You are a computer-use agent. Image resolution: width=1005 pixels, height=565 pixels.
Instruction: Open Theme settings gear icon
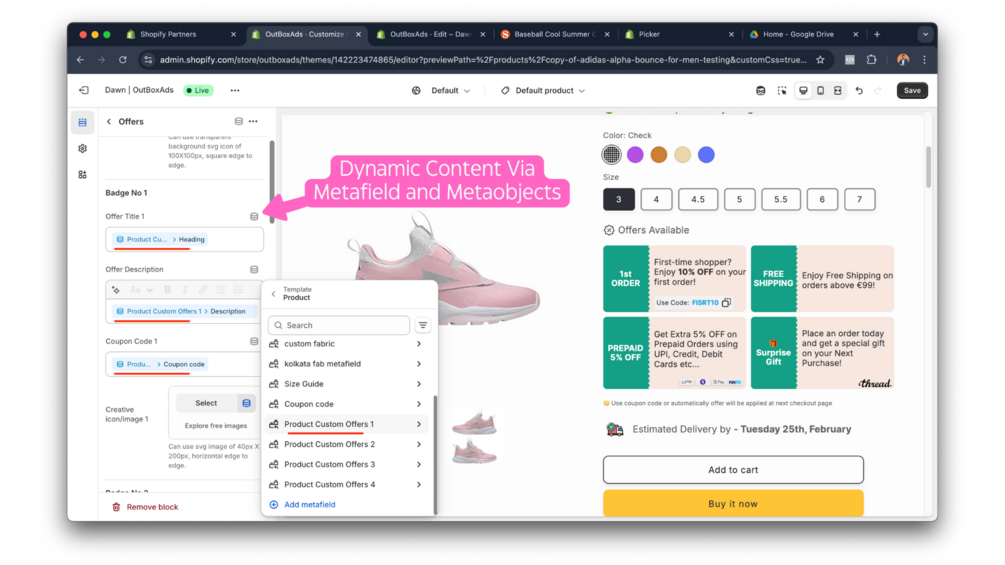click(83, 149)
